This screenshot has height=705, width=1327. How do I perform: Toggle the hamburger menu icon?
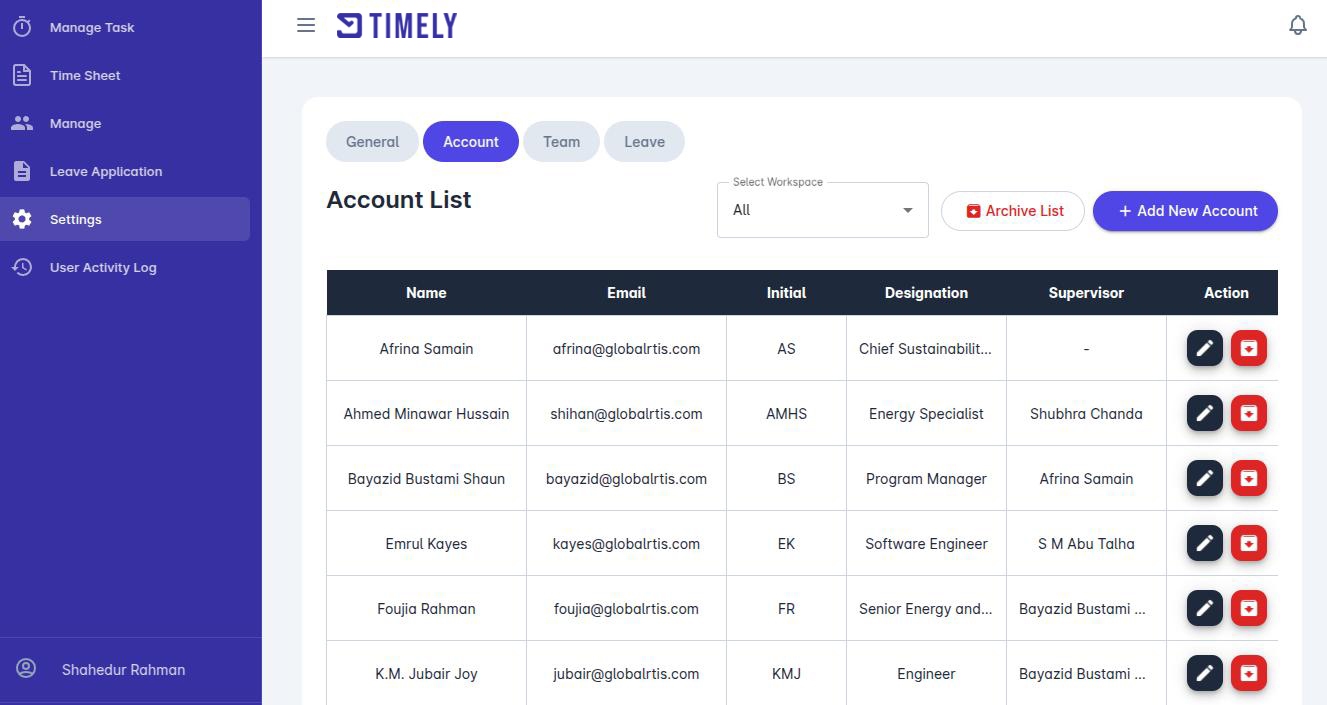tap(306, 26)
